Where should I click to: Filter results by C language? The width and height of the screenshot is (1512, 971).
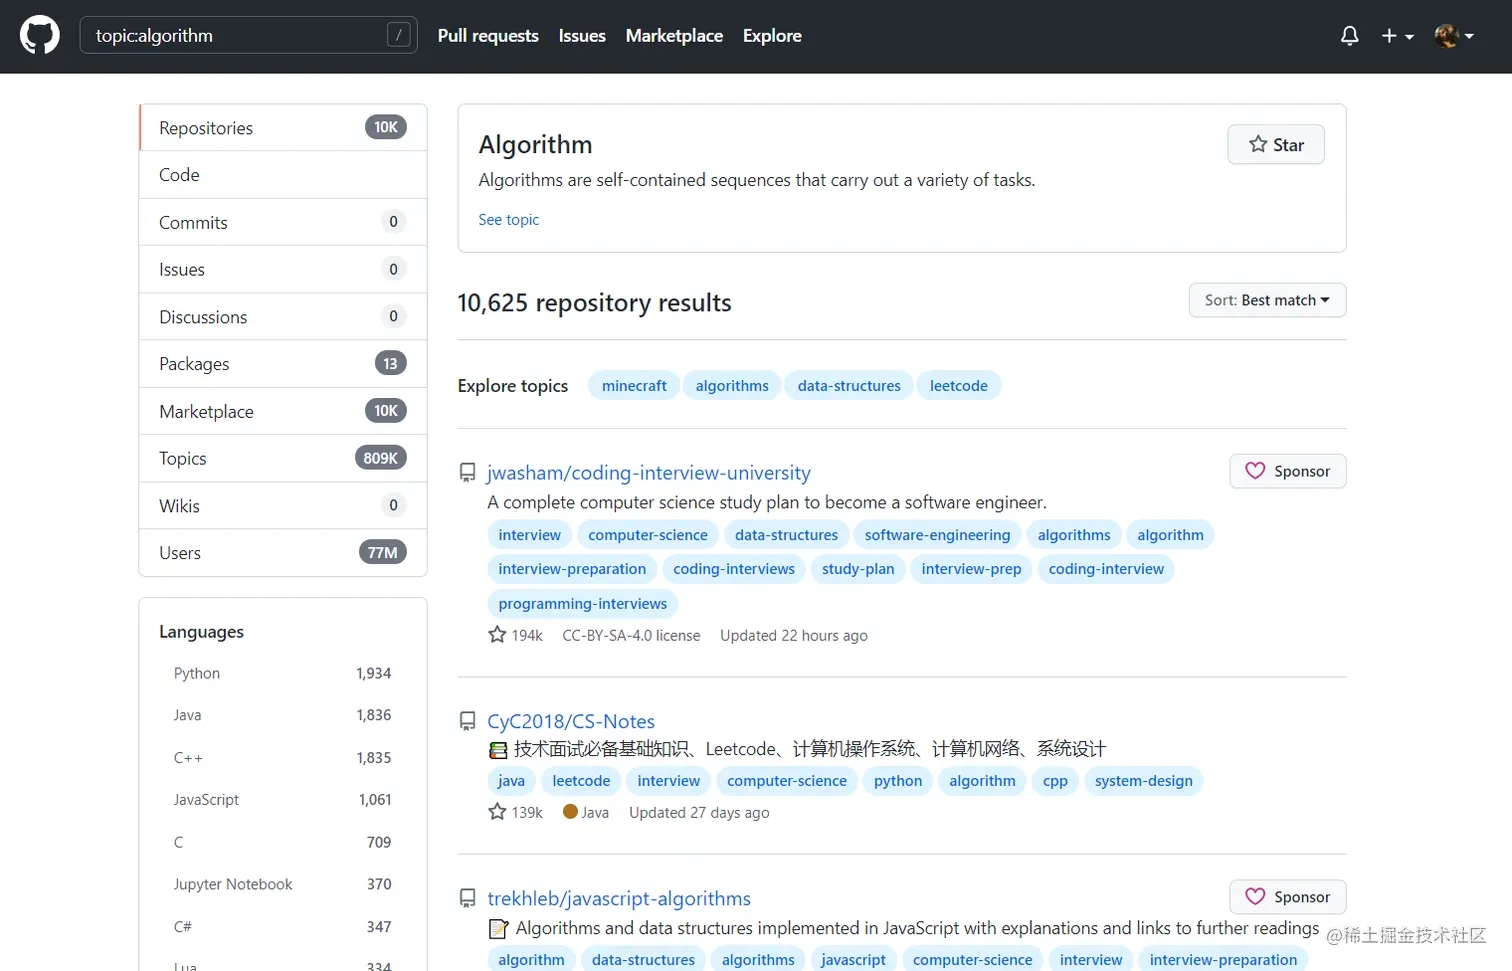(x=283, y=842)
